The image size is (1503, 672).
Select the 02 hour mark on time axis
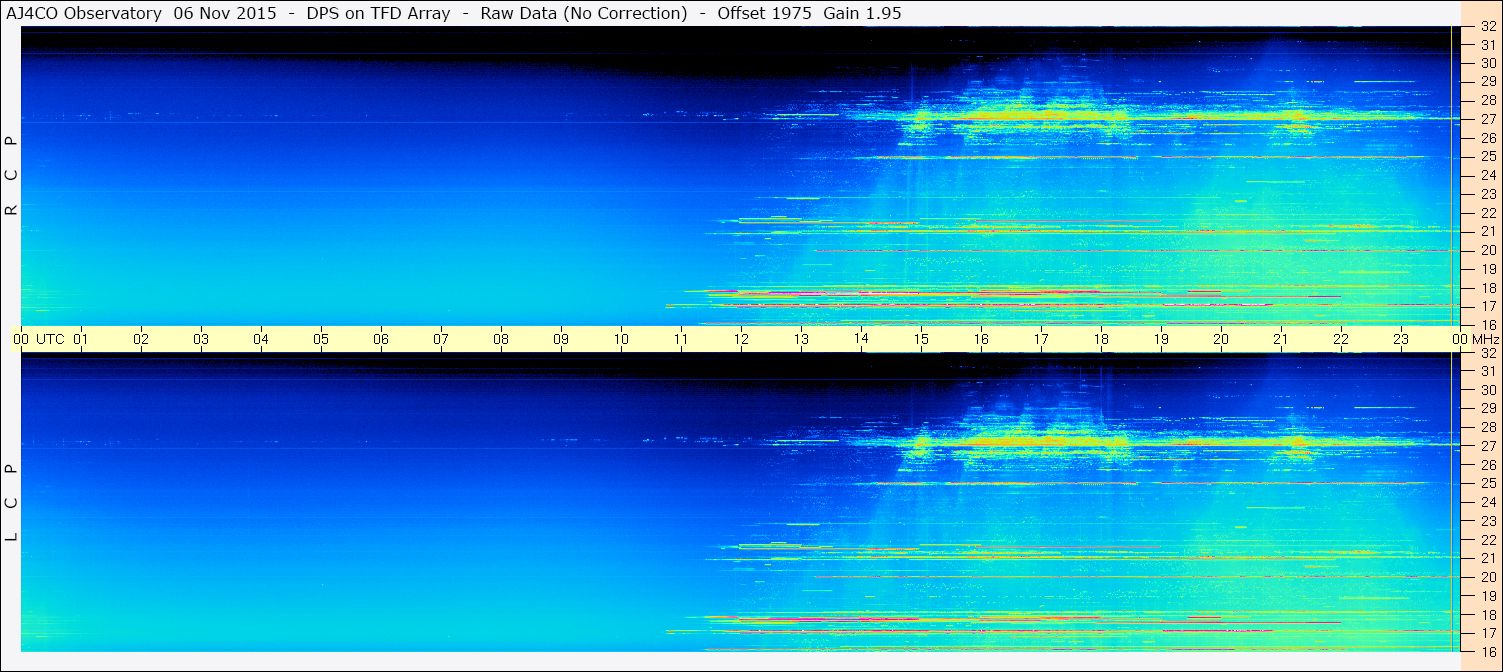click(x=141, y=339)
